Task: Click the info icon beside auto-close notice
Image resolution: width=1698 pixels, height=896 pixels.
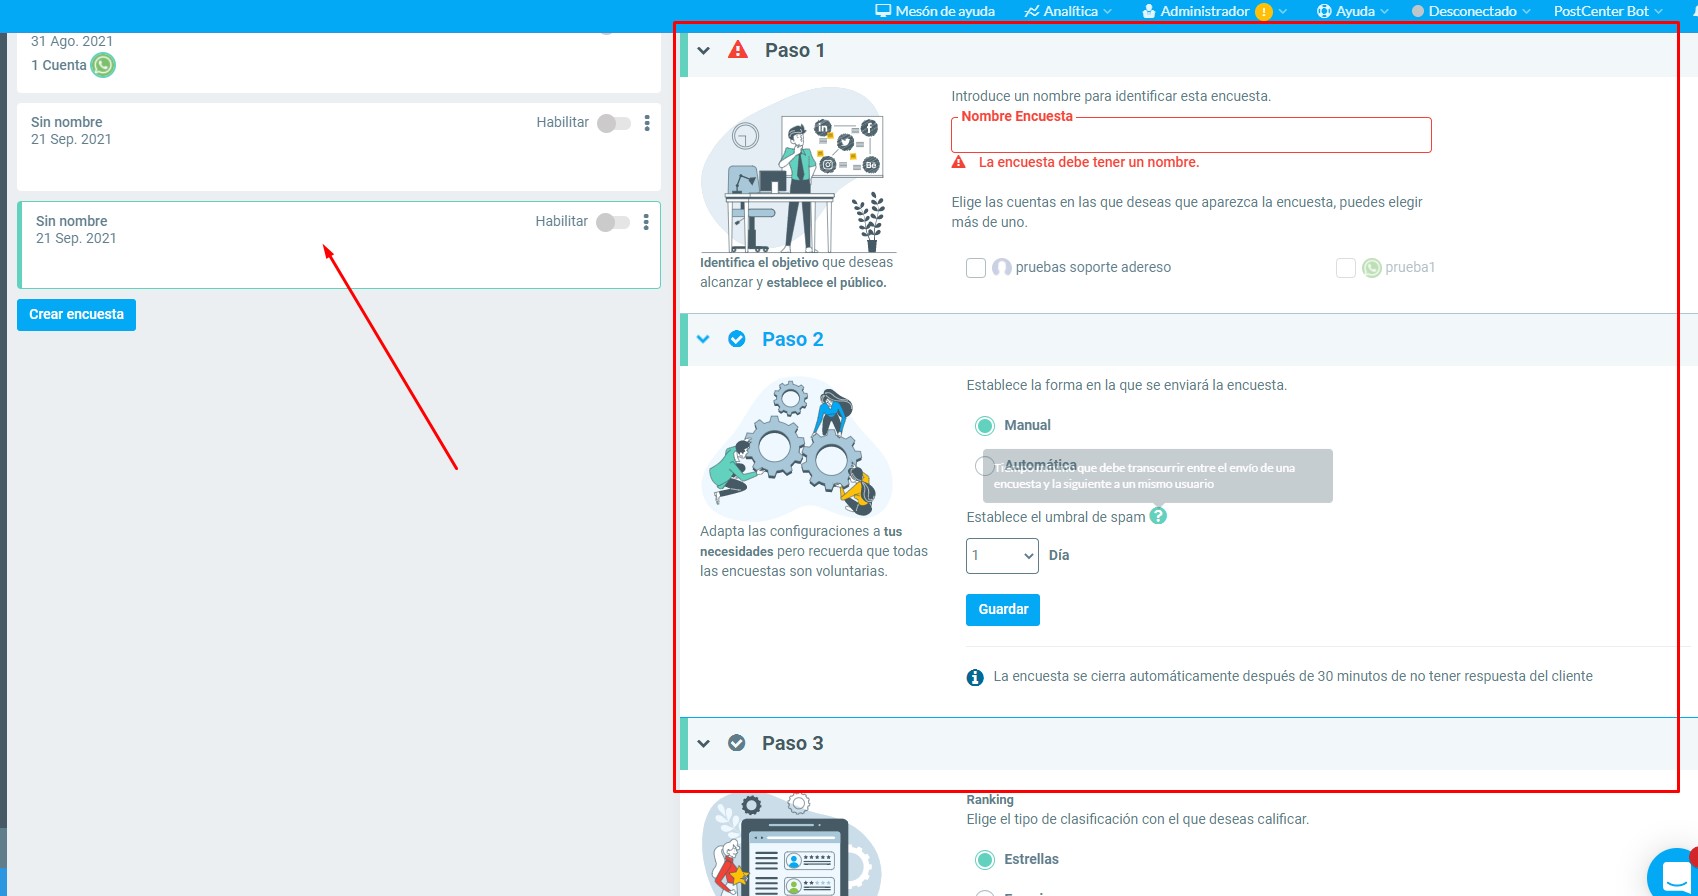Action: (x=975, y=678)
